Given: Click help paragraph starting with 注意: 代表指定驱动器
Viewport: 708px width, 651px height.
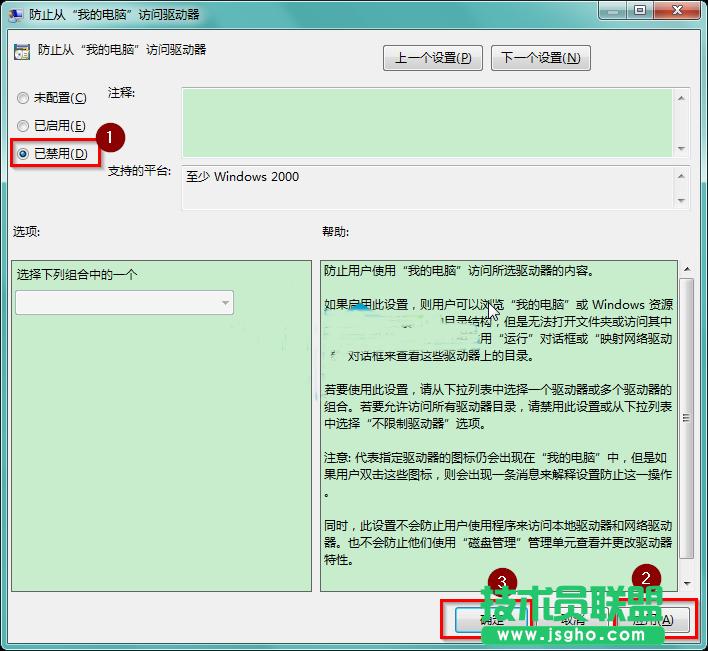Looking at the screenshot, I should click(498, 475).
